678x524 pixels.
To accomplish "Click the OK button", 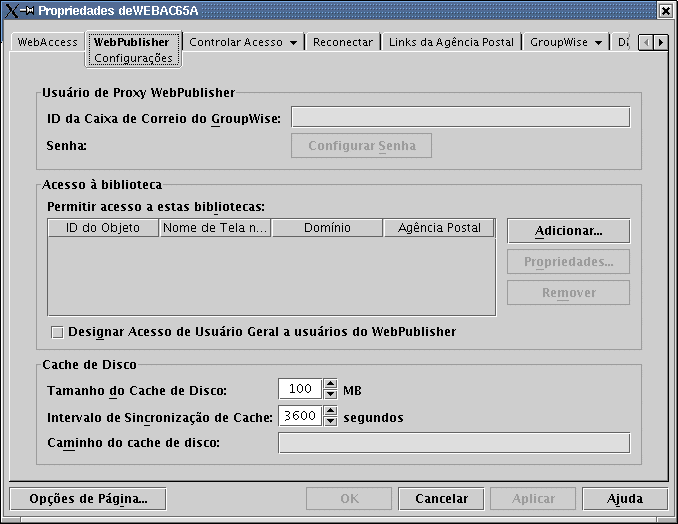I will (349, 499).
